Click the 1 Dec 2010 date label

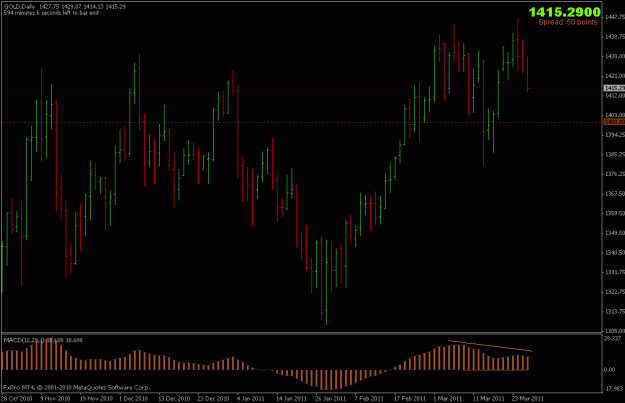click(x=134, y=398)
